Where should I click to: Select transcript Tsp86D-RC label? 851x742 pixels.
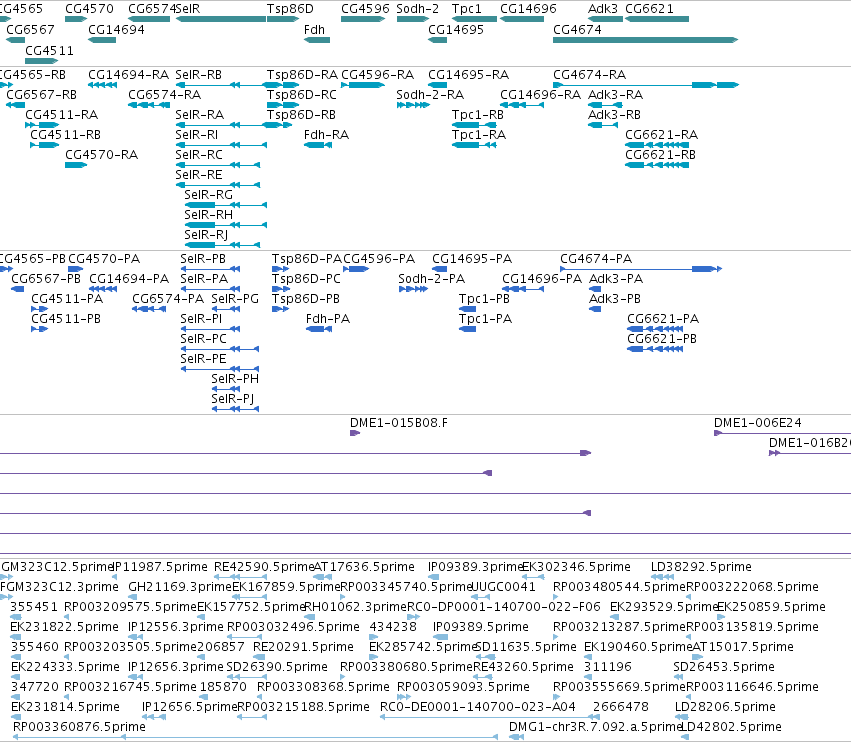tap(302, 94)
